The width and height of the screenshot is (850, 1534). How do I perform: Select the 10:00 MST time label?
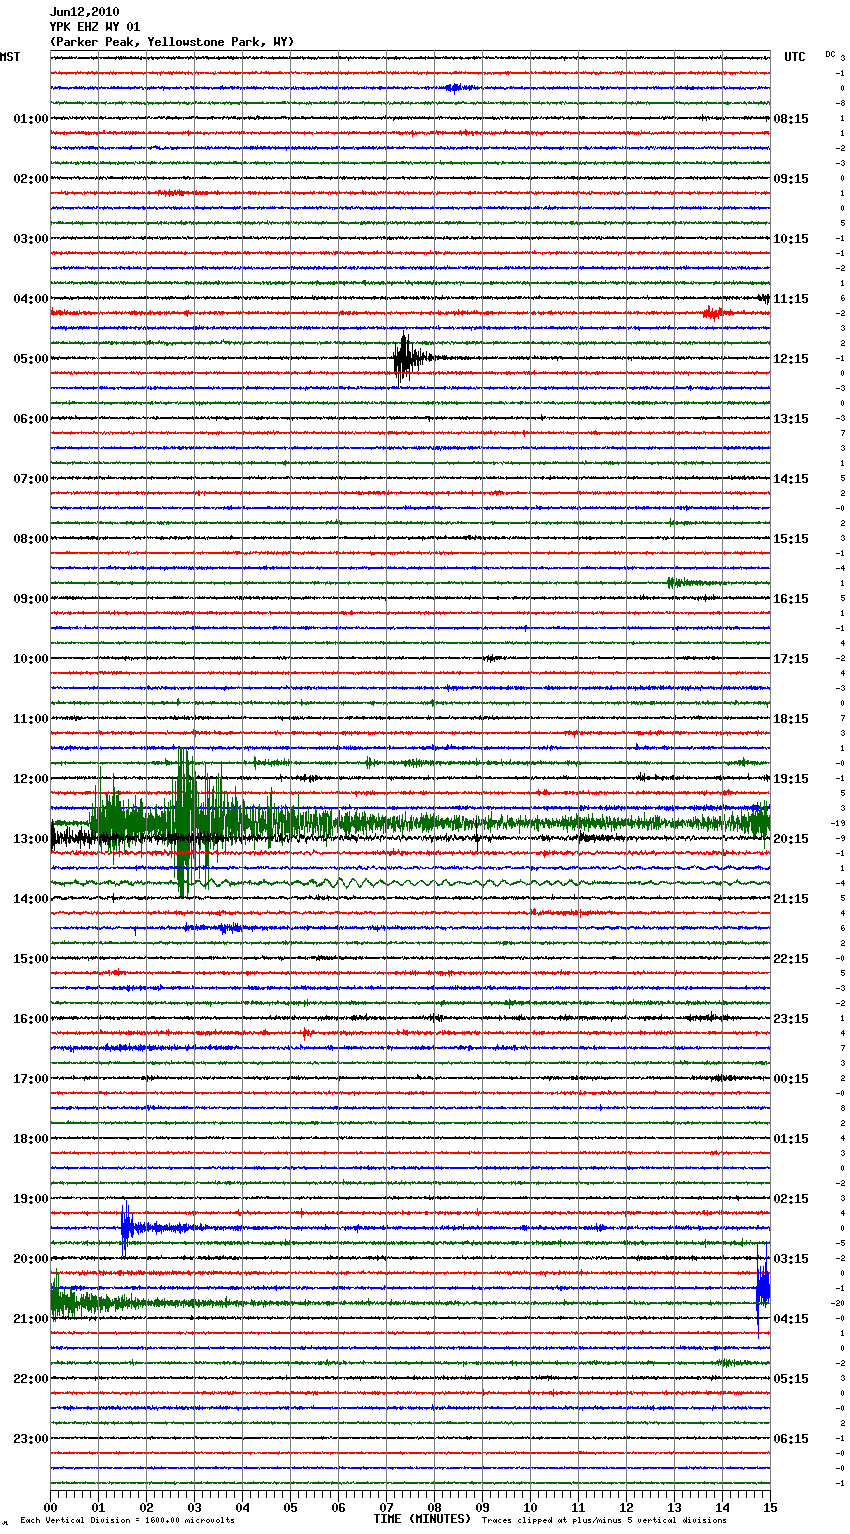pyautogui.click(x=30, y=659)
